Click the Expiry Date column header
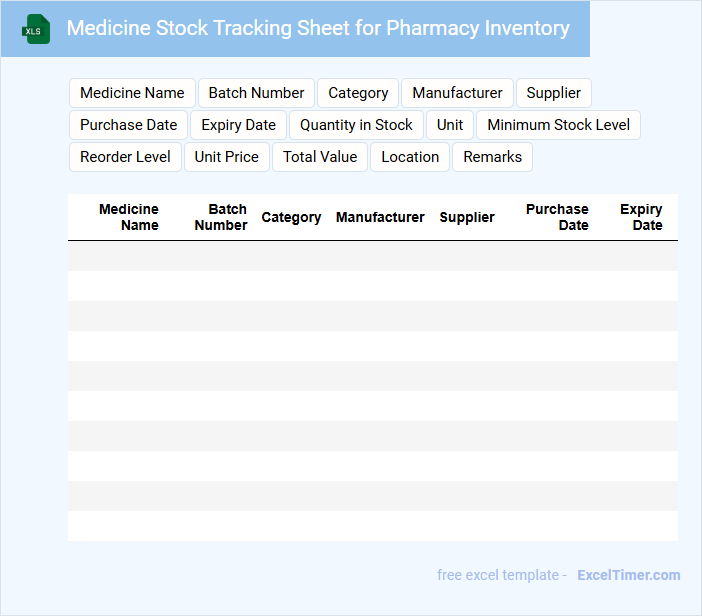 point(641,217)
